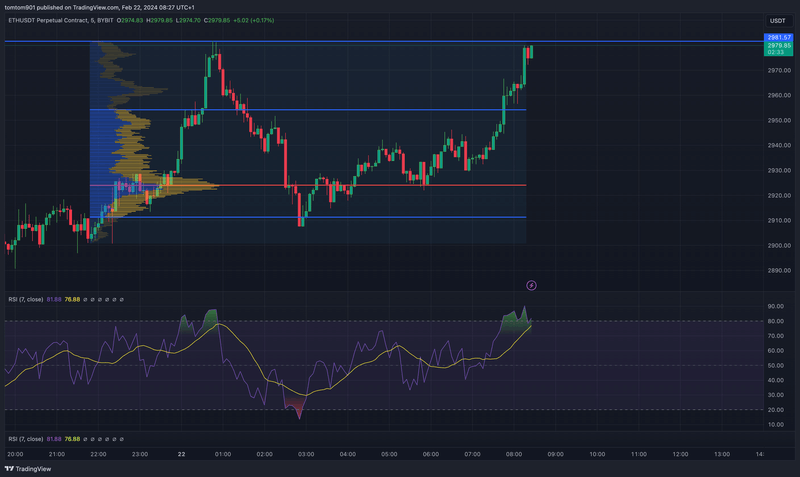The height and width of the screenshot is (477, 800).
Task: Click the 20:00 time axis label
Action: [15, 454]
